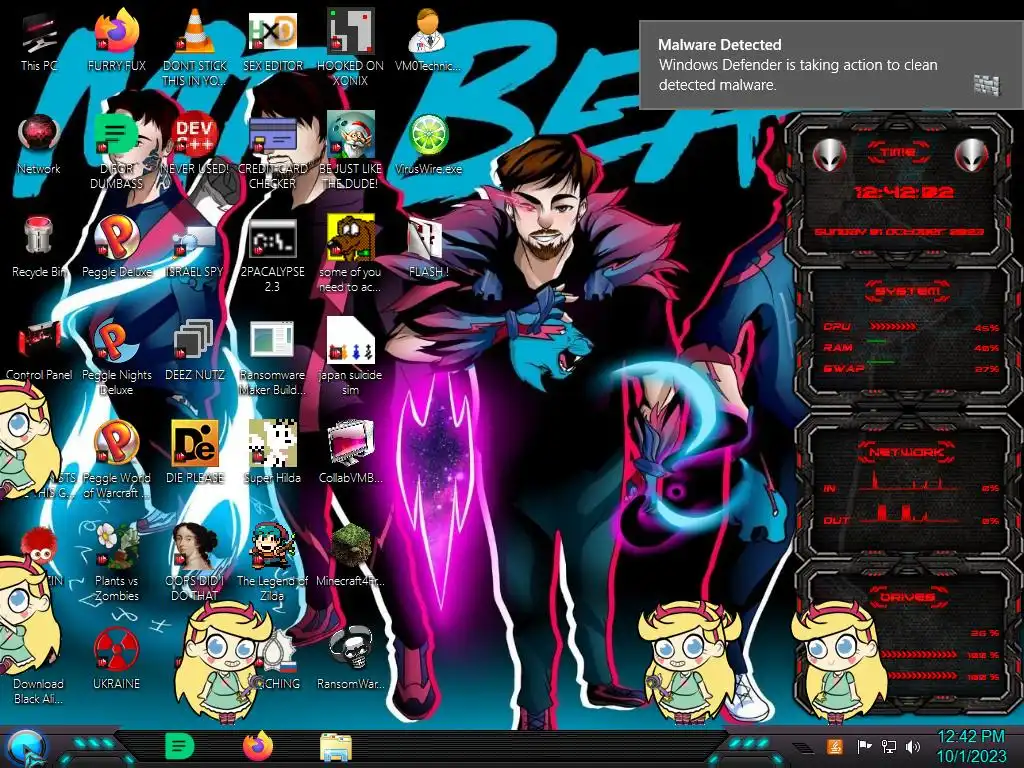Open the FLASH ! shortcut
Screen dimensions: 1024x768
click(x=428, y=249)
